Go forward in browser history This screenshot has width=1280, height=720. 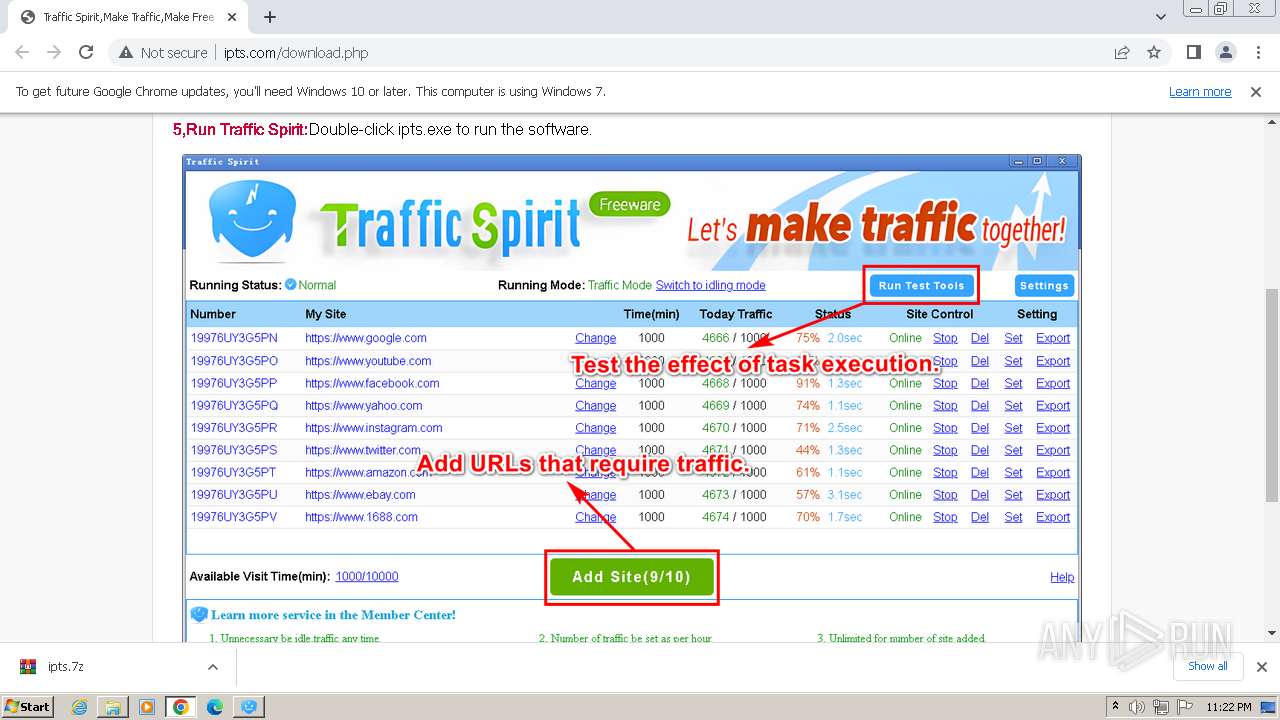tap(54, 53)
